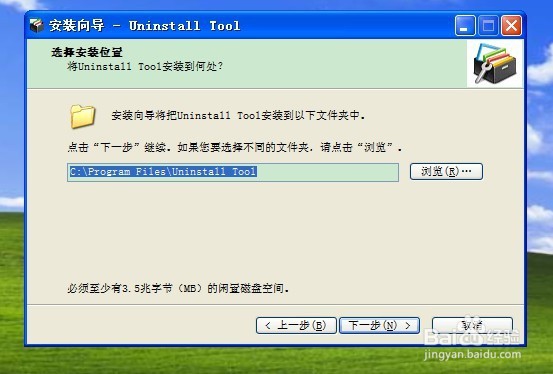Minimize the setup wizard window

[465, 25]
